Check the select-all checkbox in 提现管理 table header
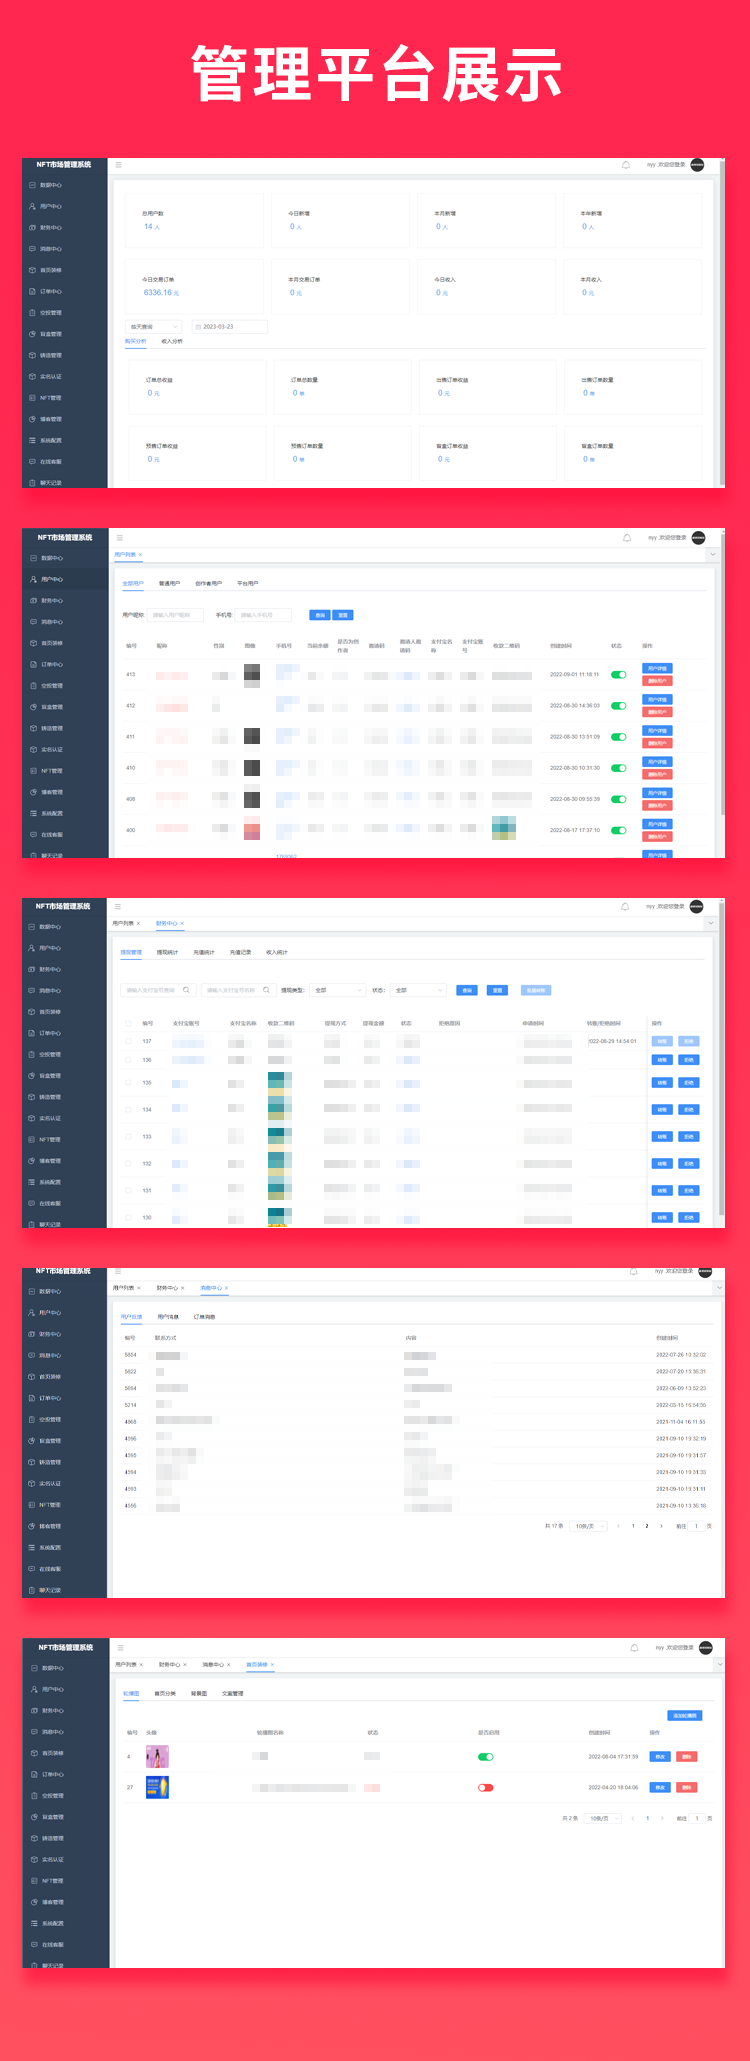 [128, 1023]
